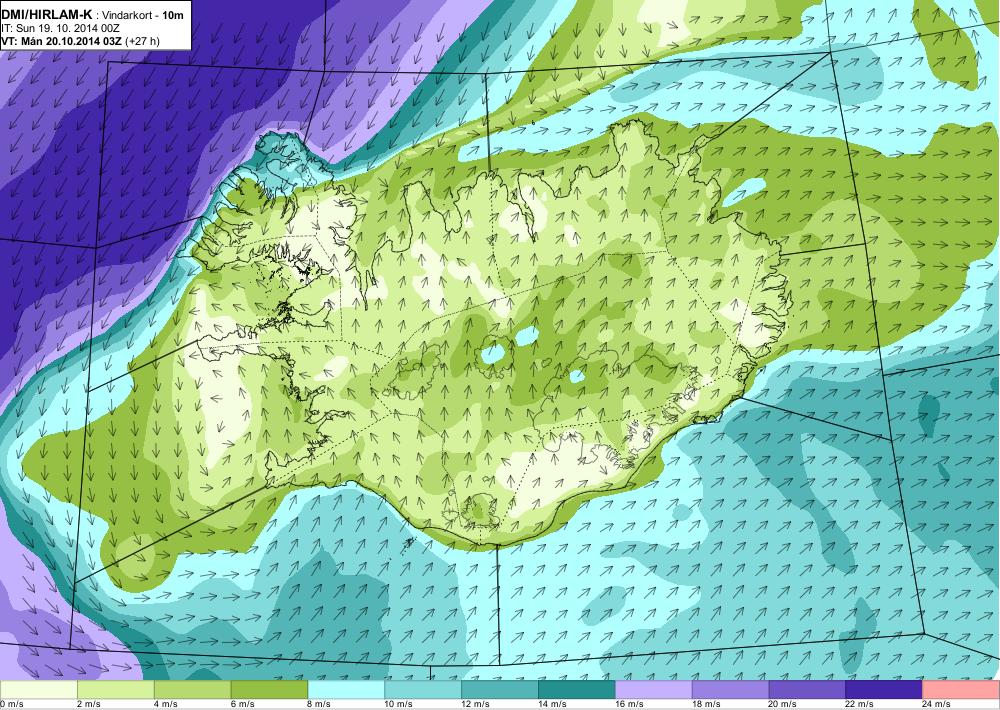
Task: Click the '18 m/s' legend label
Action: click(x=706, y=704)
